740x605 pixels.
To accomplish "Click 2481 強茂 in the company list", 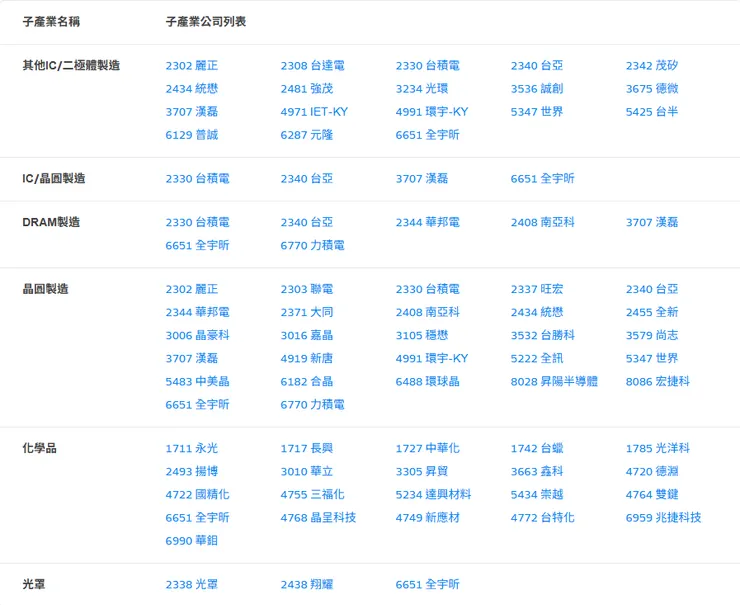I will pos(307,89).
